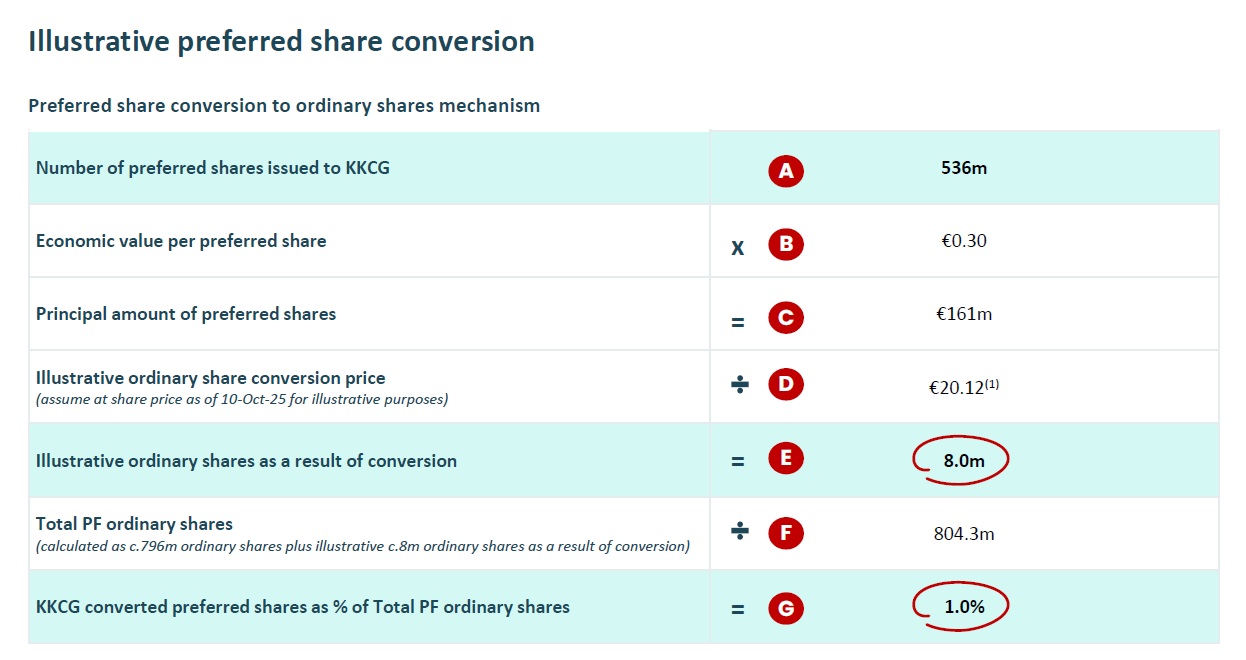Image resolution: width=1246 pixels, height=660 pixels.
Task: Select the red circle E badge
Action: (786, 460)
